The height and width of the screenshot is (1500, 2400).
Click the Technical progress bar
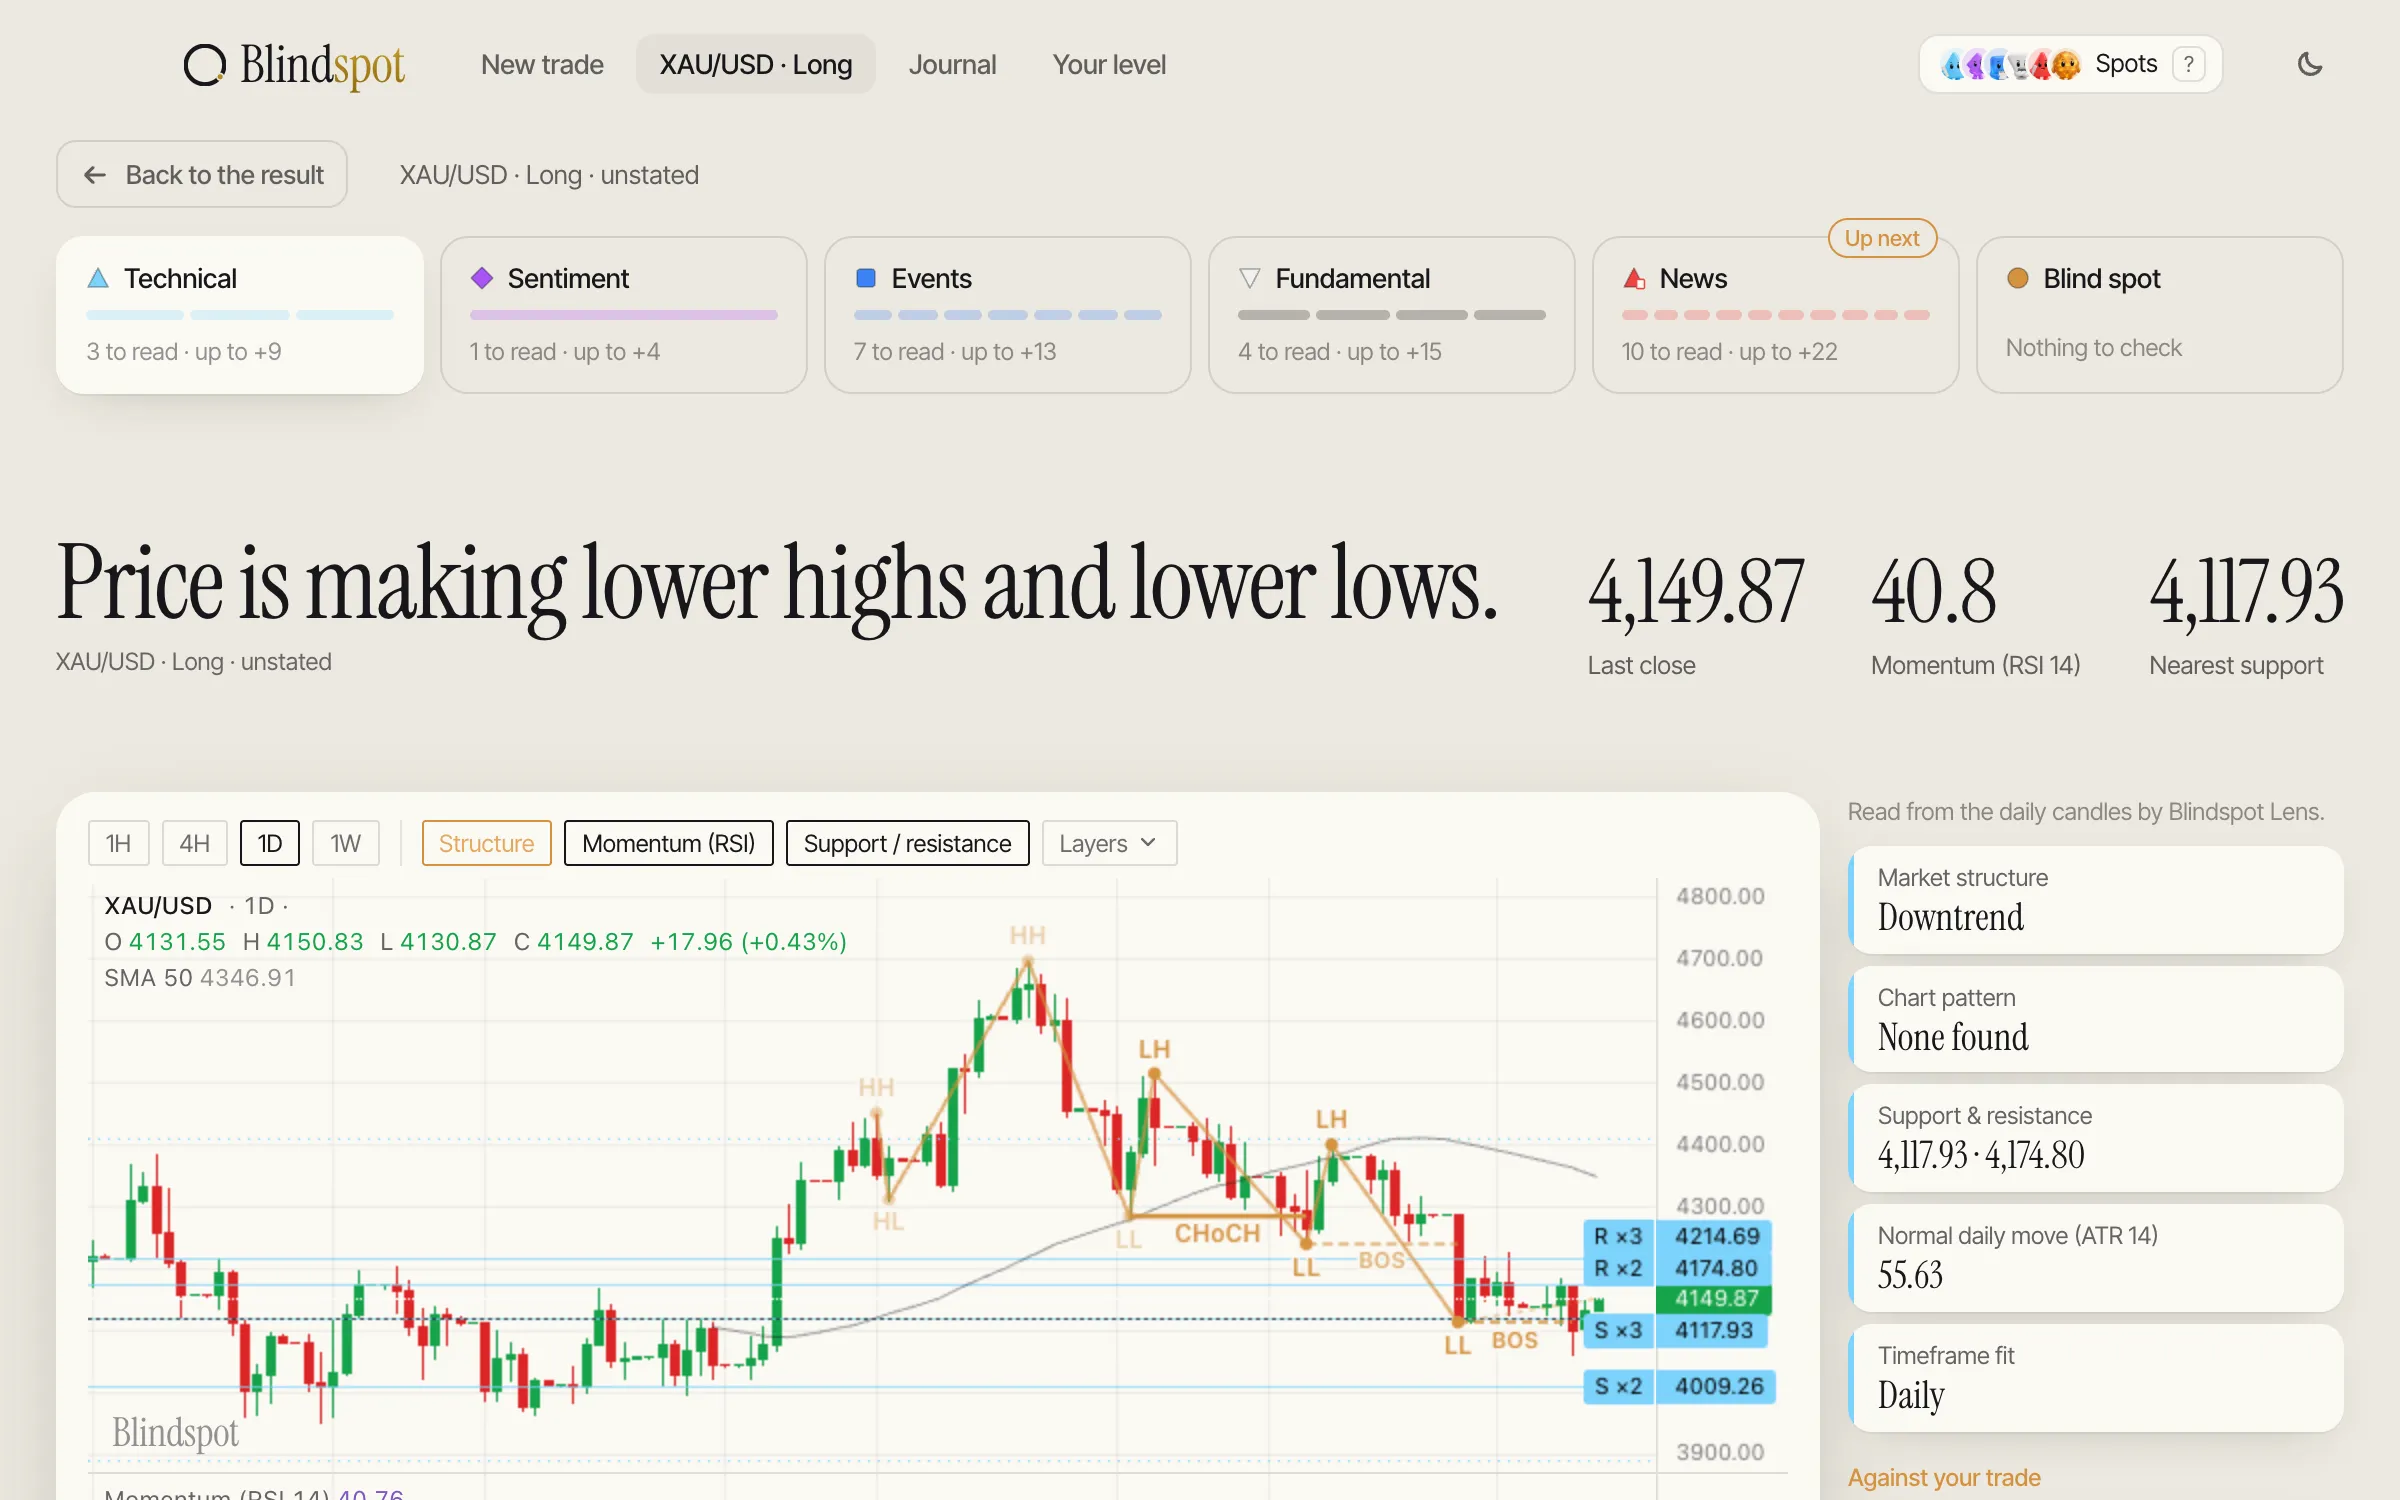pos(240,315)
